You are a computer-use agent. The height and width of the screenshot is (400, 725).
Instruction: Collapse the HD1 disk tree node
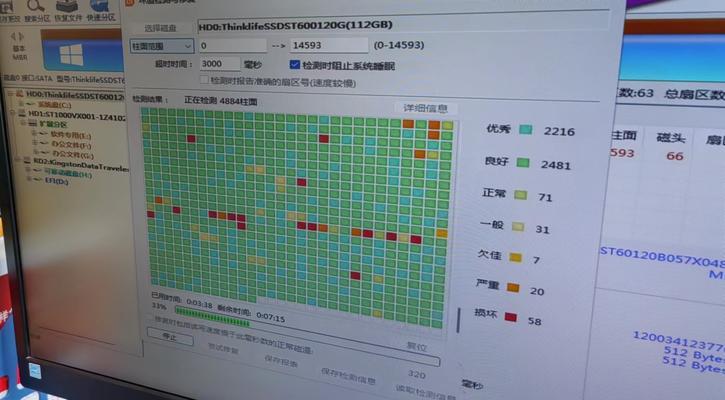click(13, 112)
